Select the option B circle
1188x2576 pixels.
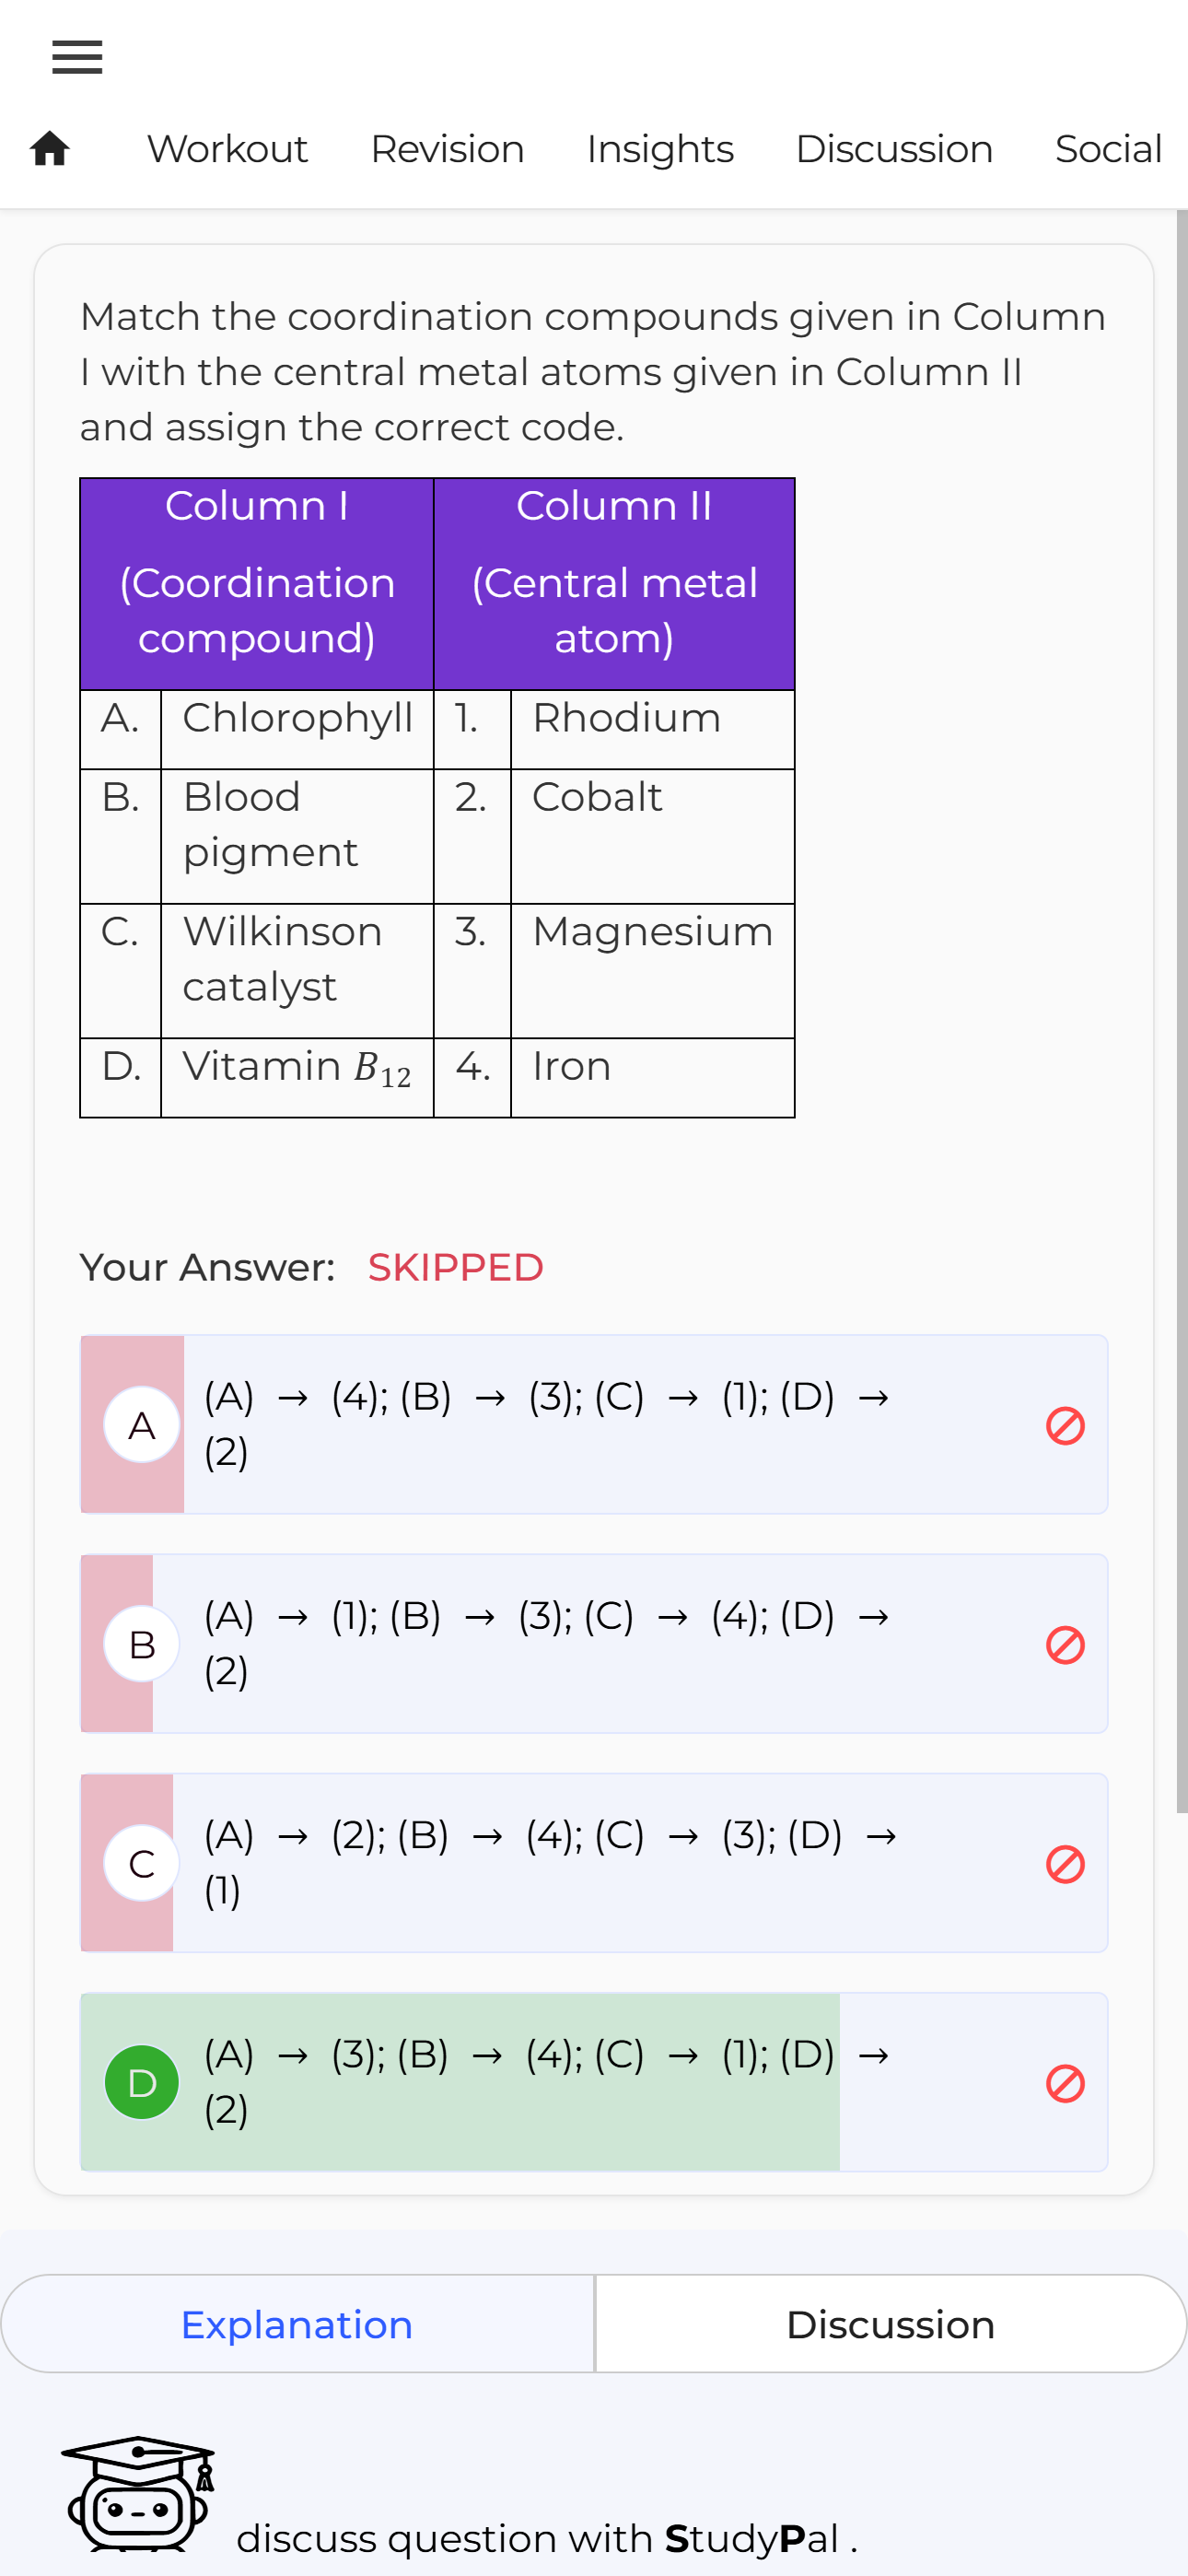click(x=142, y=1644)
